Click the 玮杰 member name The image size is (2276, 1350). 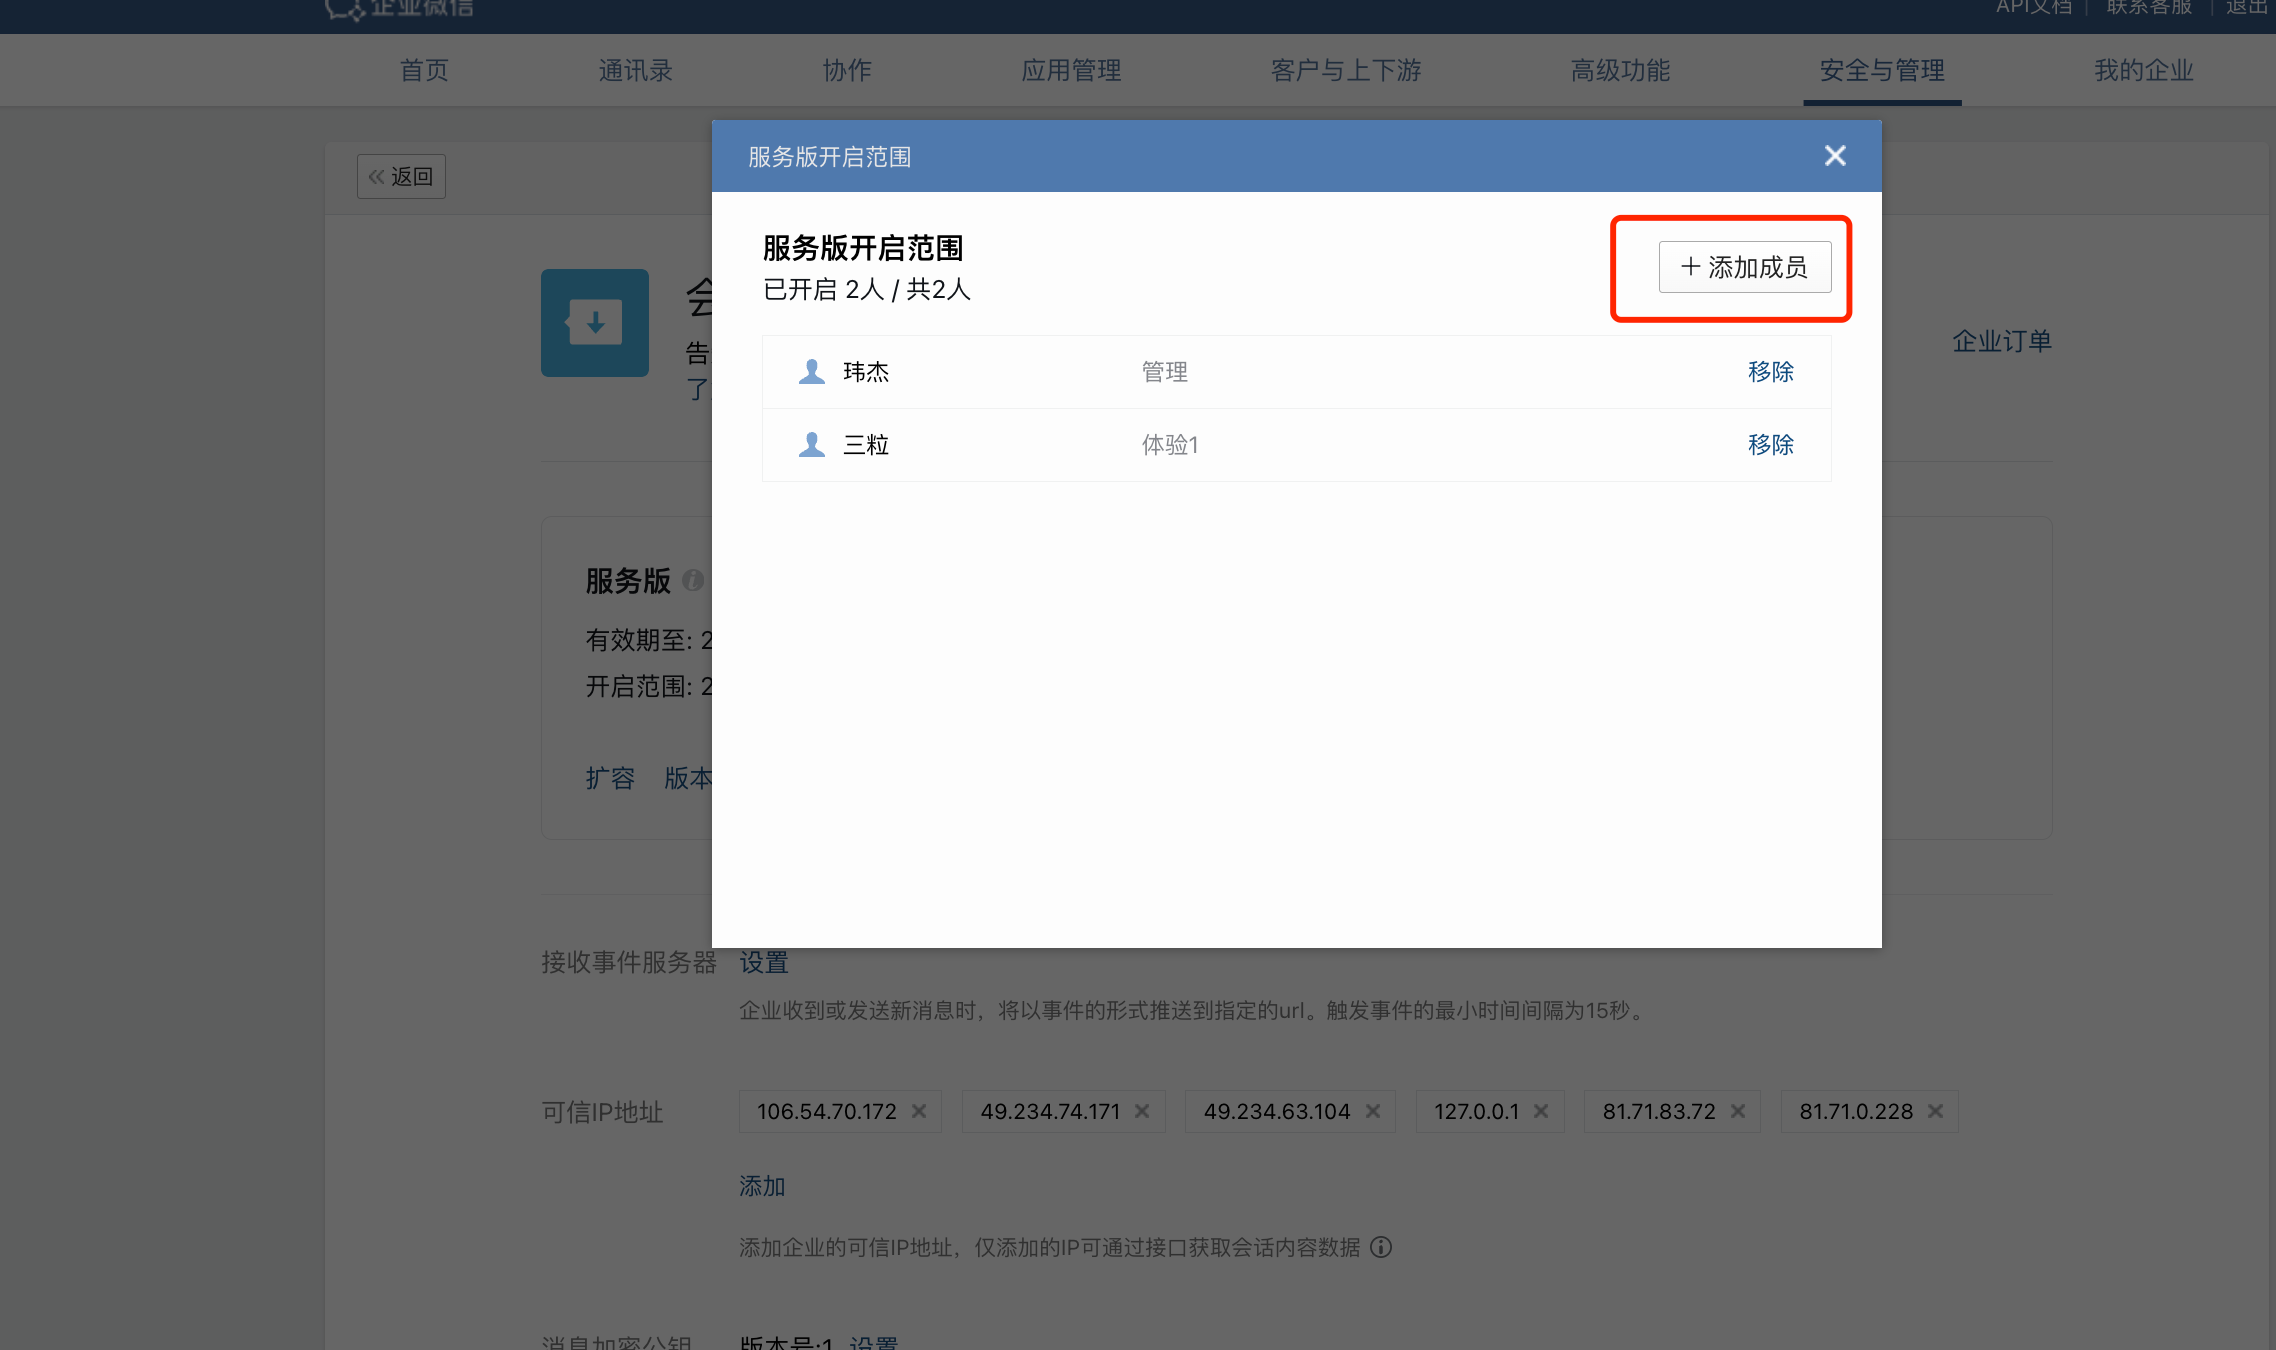tap(866, 372)
